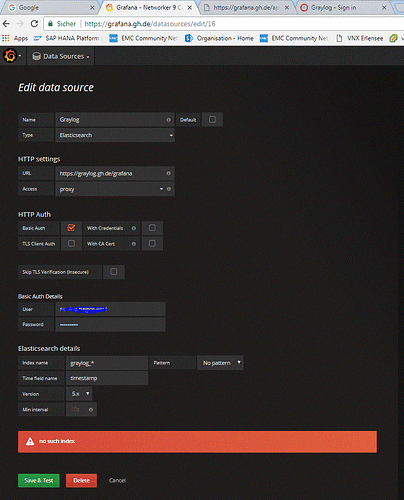The width and height of the screenshot is (404, 500).
Task: Open Organisation - Home bookmark
Action: tap(220, 38)
